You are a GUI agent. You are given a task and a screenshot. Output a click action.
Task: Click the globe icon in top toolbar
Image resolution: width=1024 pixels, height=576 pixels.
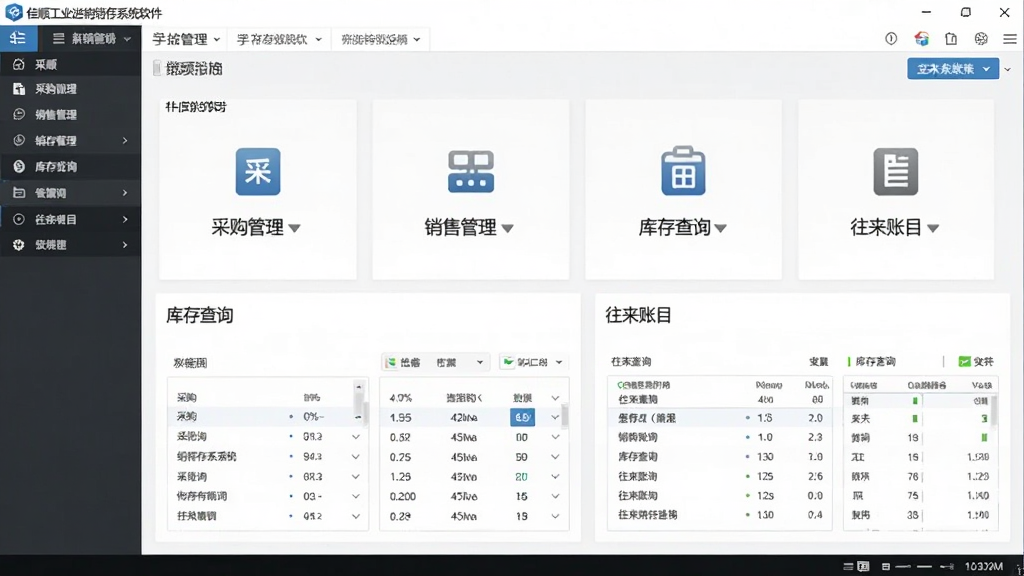tap(981, 39)
